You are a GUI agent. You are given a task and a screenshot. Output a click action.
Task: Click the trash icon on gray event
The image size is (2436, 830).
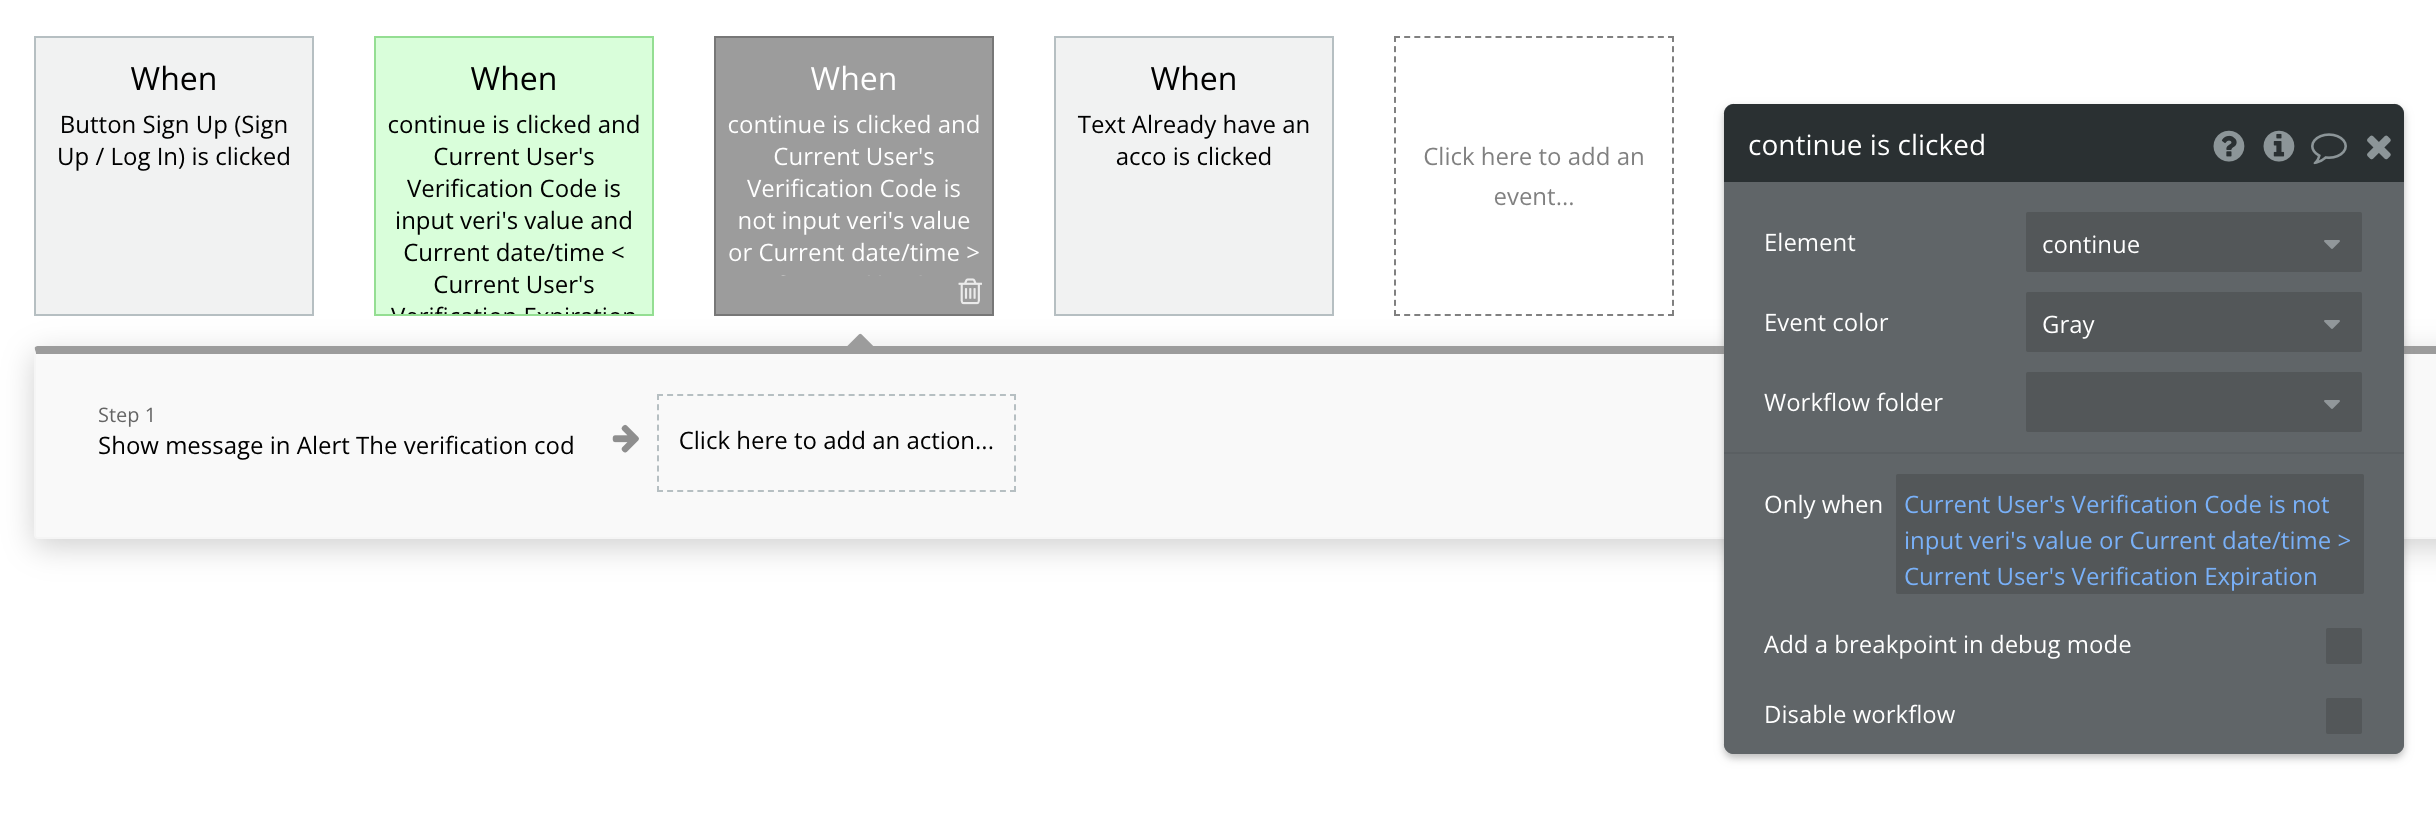(970, 291)
